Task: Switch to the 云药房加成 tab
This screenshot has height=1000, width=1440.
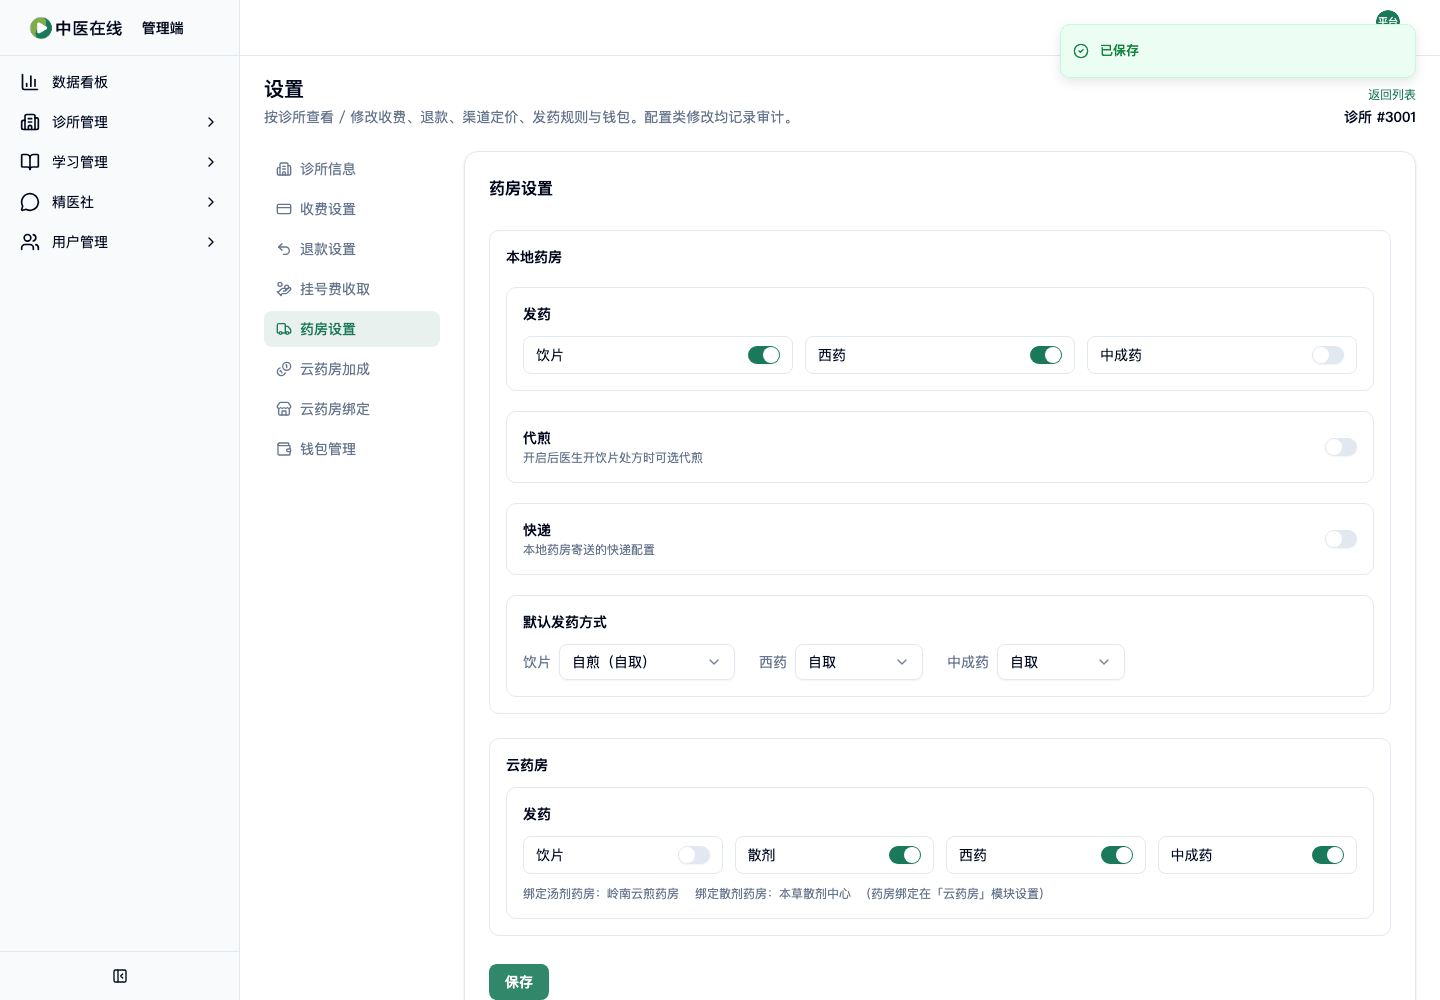Action: tap(352, 369)
